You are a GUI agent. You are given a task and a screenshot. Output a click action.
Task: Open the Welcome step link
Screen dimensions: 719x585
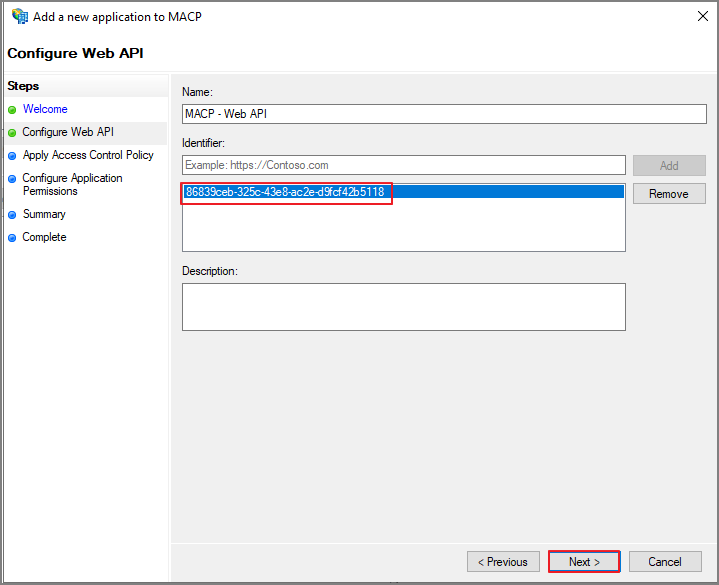pos(45,109)
